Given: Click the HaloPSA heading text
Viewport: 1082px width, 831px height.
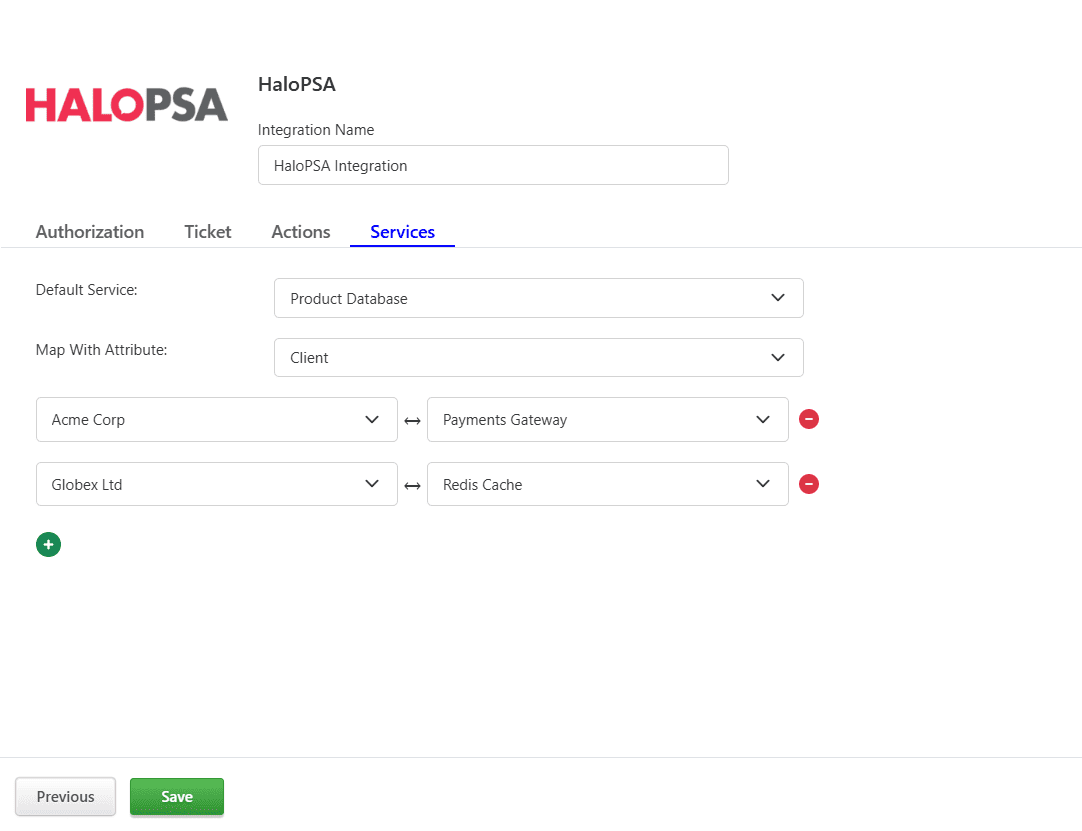Looking at the screenshot, I should tap(297, 84).
